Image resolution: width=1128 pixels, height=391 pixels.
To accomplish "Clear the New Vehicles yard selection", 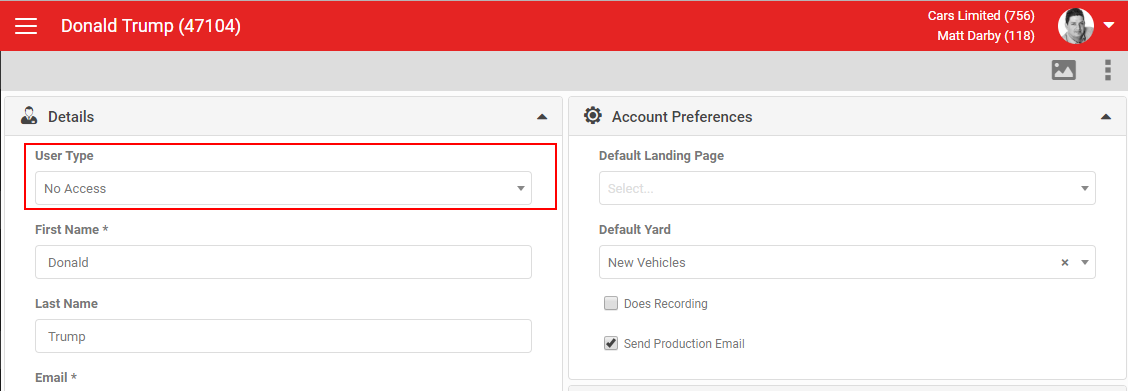I will click(x=1065, y=262).
